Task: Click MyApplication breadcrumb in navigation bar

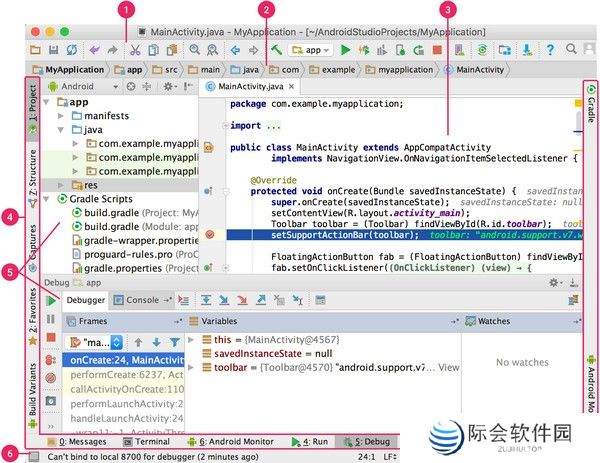Action: tap(68, 70)
